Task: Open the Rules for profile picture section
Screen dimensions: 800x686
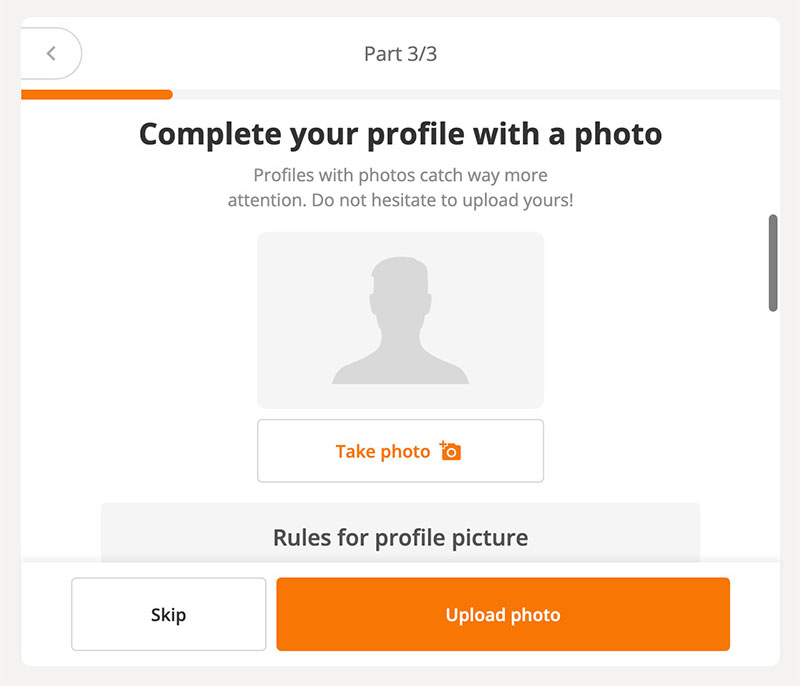Action: coord(400,537)
